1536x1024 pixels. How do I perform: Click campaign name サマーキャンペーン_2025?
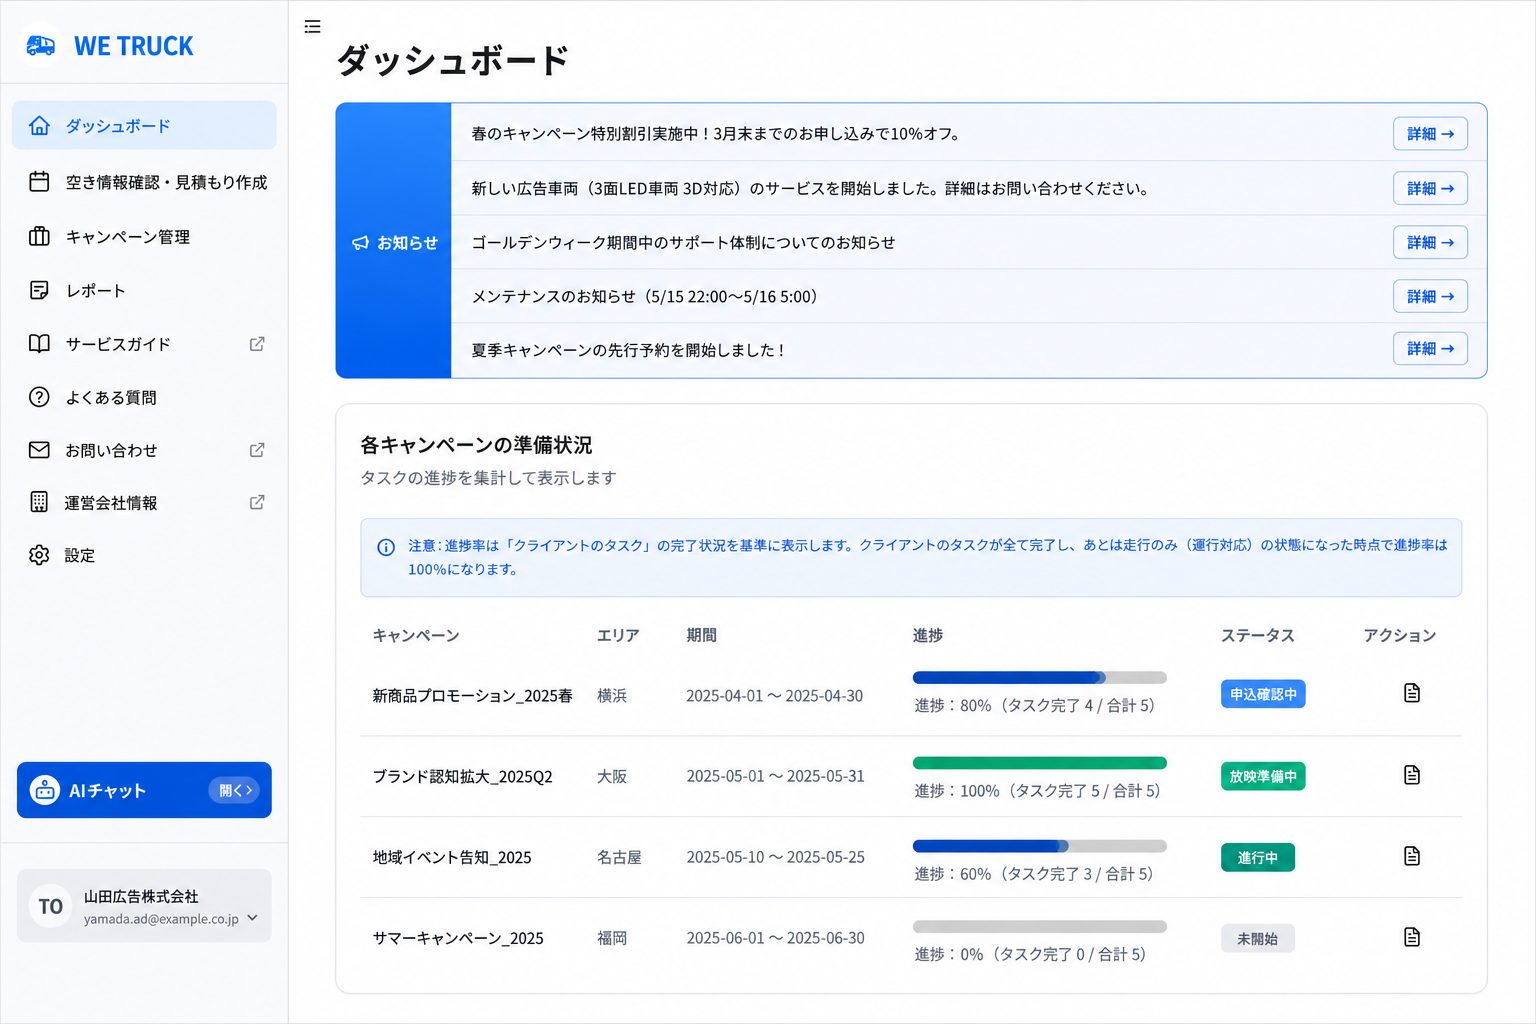[x=458, y=939]
